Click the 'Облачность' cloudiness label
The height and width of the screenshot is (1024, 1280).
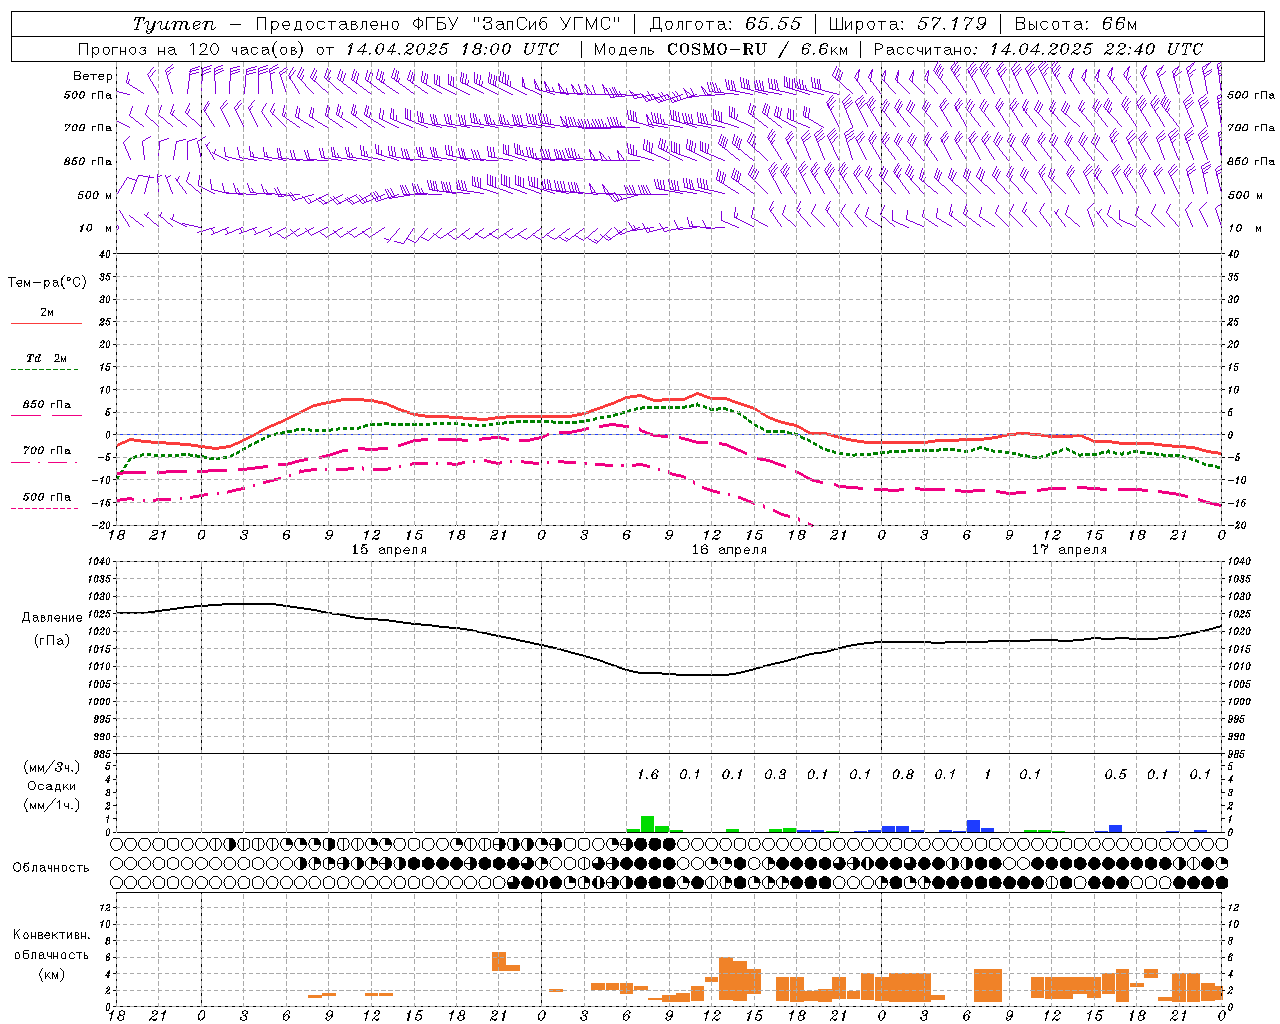(51, 867)
